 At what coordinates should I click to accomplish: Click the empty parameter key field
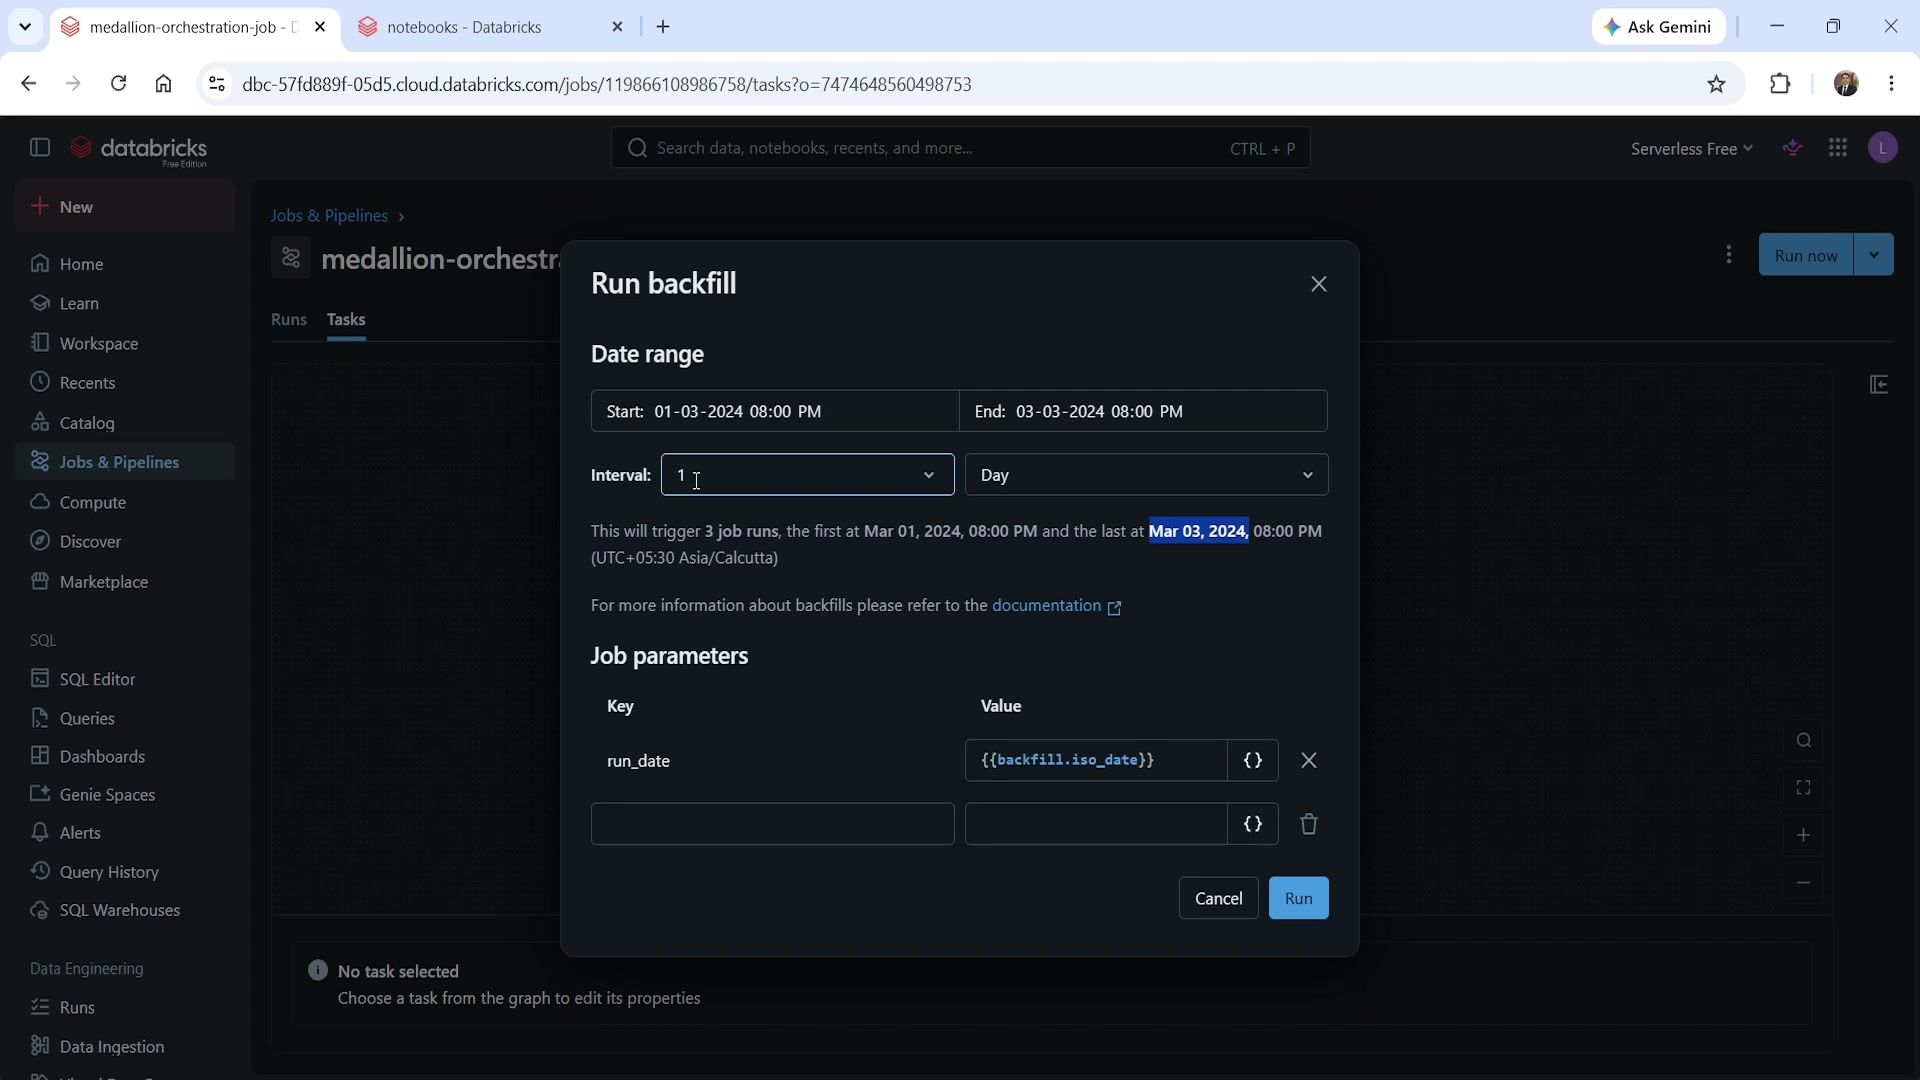point(772,825)
